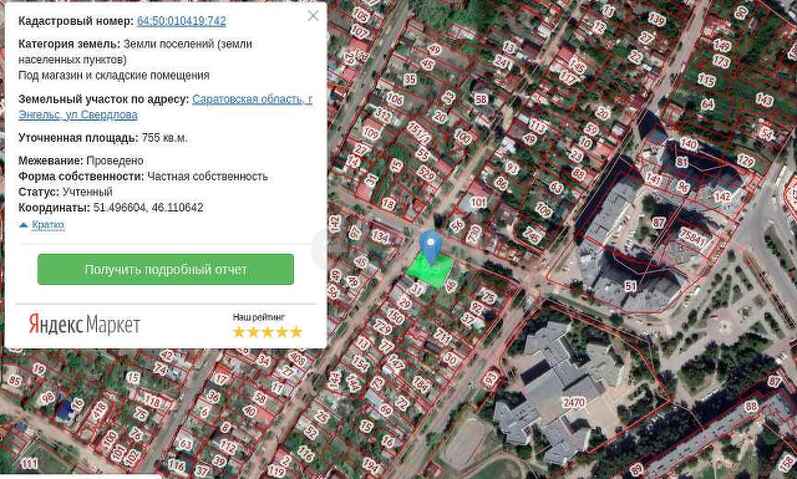
Task: Click the five-star rating stars
Action: (x=267, y=332)
